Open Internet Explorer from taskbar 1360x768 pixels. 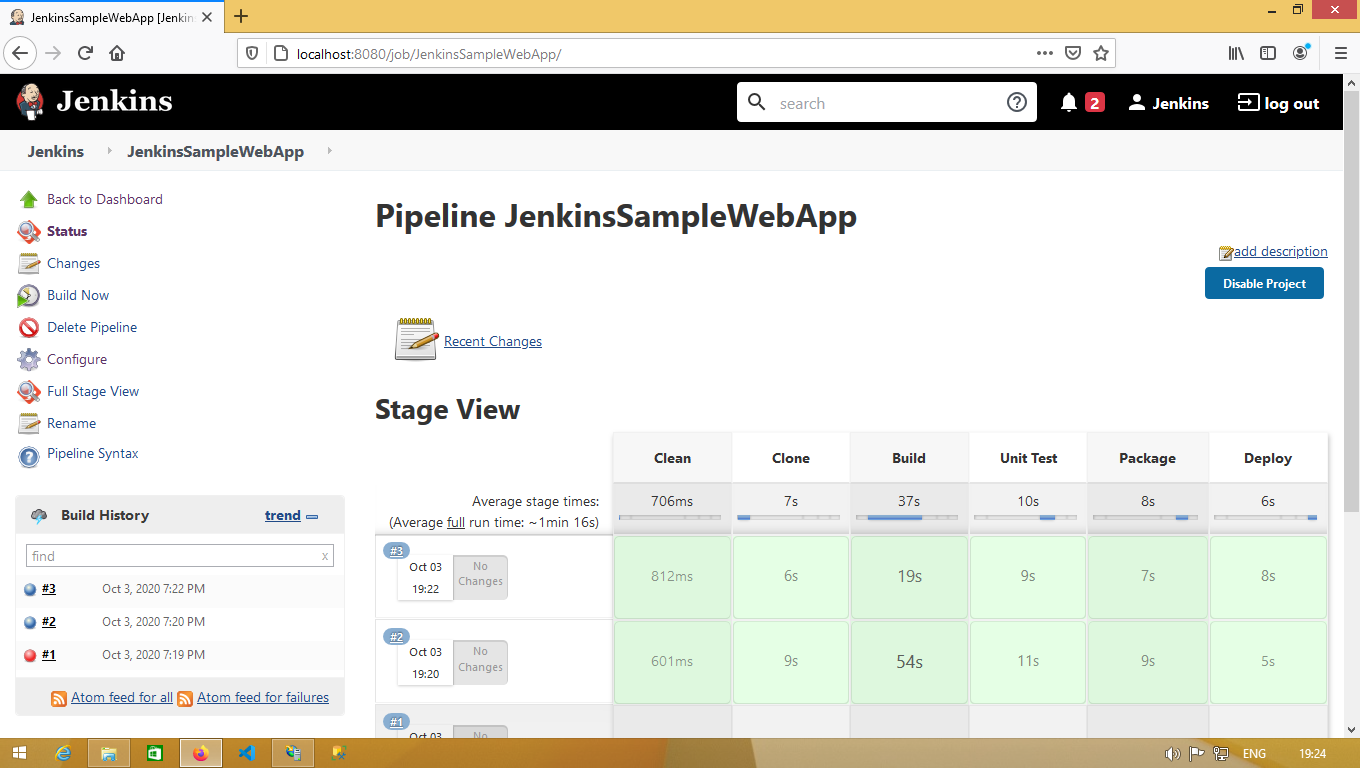pyautogui.click(x=63, y=753)
